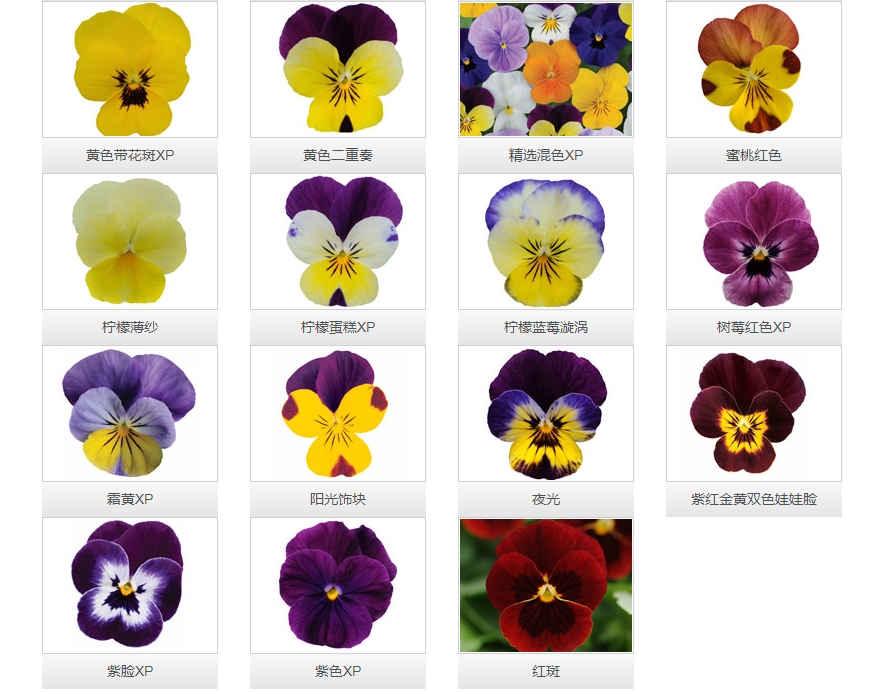Select the 柠檬蛋糕XP flower picture

[338, 242]
